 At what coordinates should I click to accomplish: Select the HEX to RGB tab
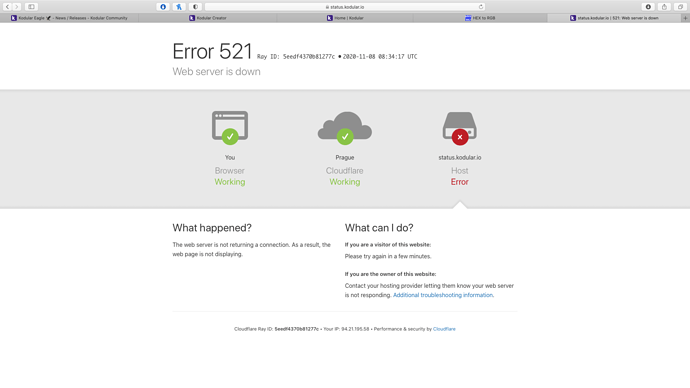point(480,18)
